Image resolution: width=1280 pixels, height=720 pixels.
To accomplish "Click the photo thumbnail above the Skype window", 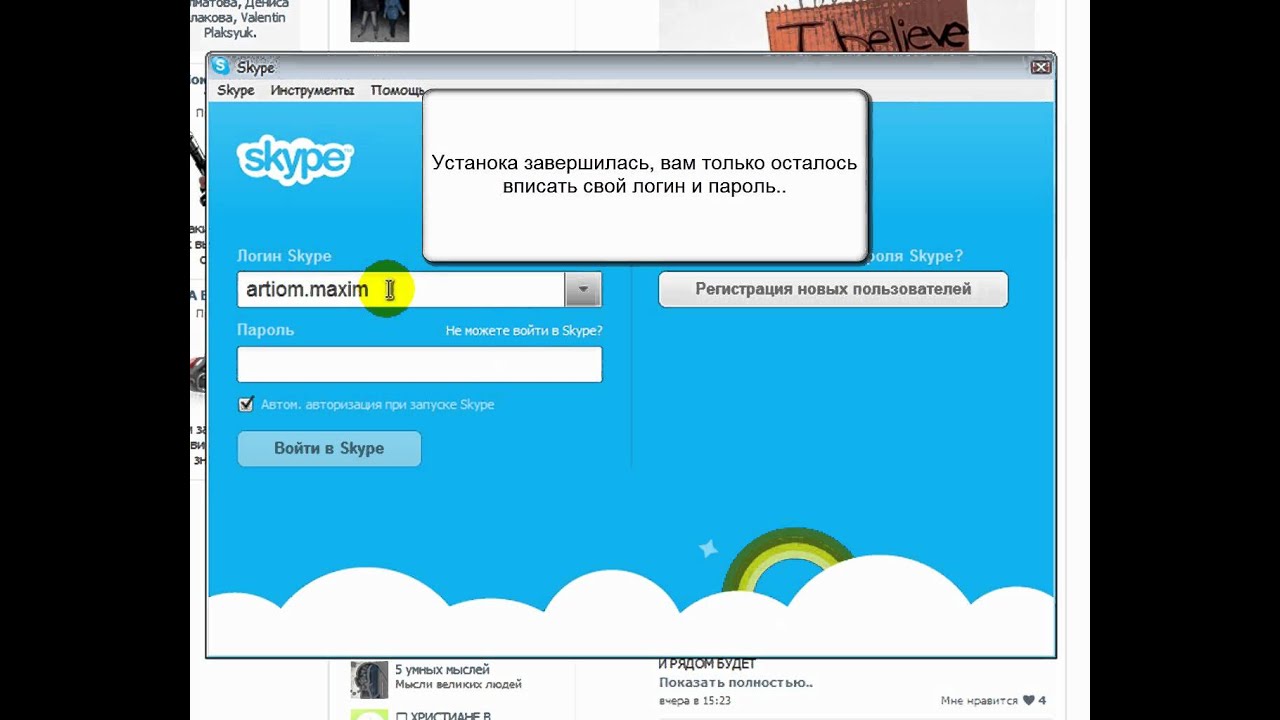I will pos(379,21).
